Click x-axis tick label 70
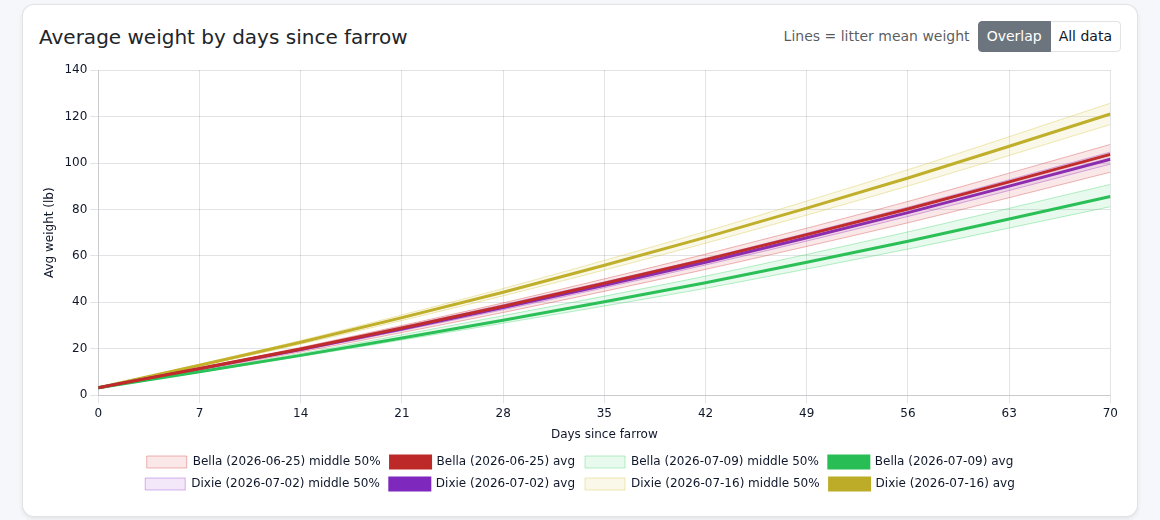 point(1110,412)
